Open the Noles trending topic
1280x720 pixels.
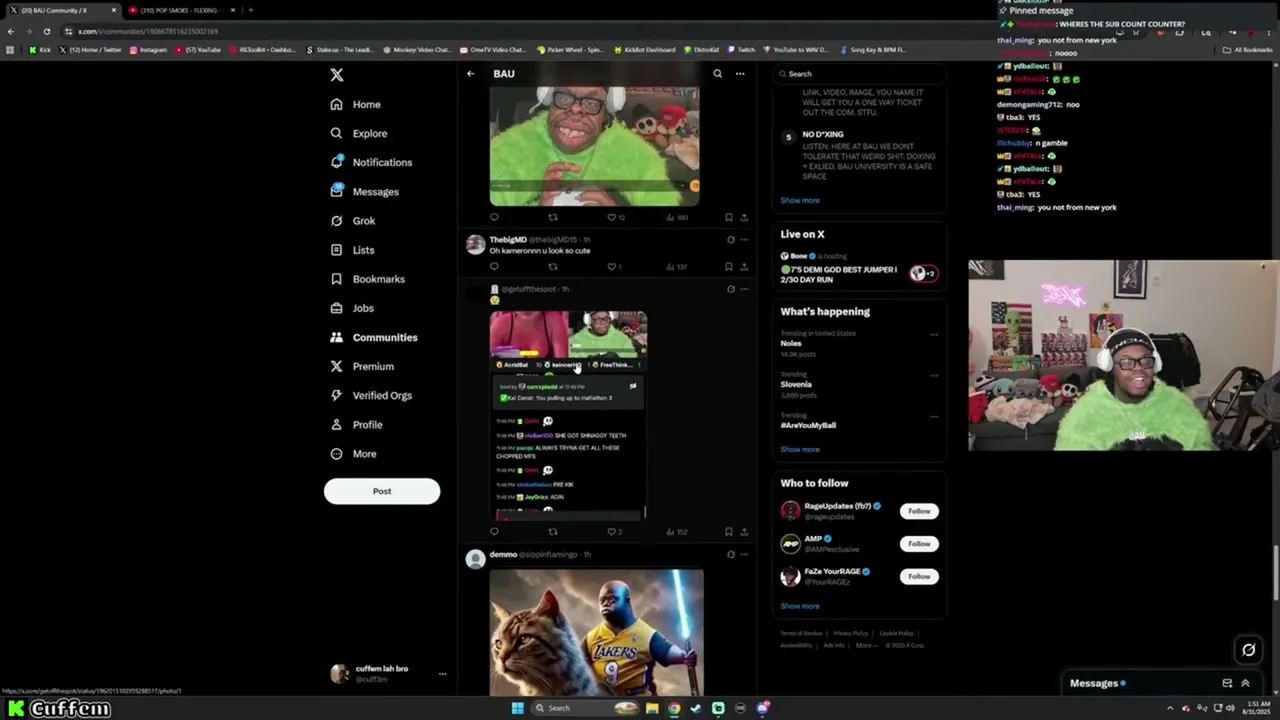791,343
